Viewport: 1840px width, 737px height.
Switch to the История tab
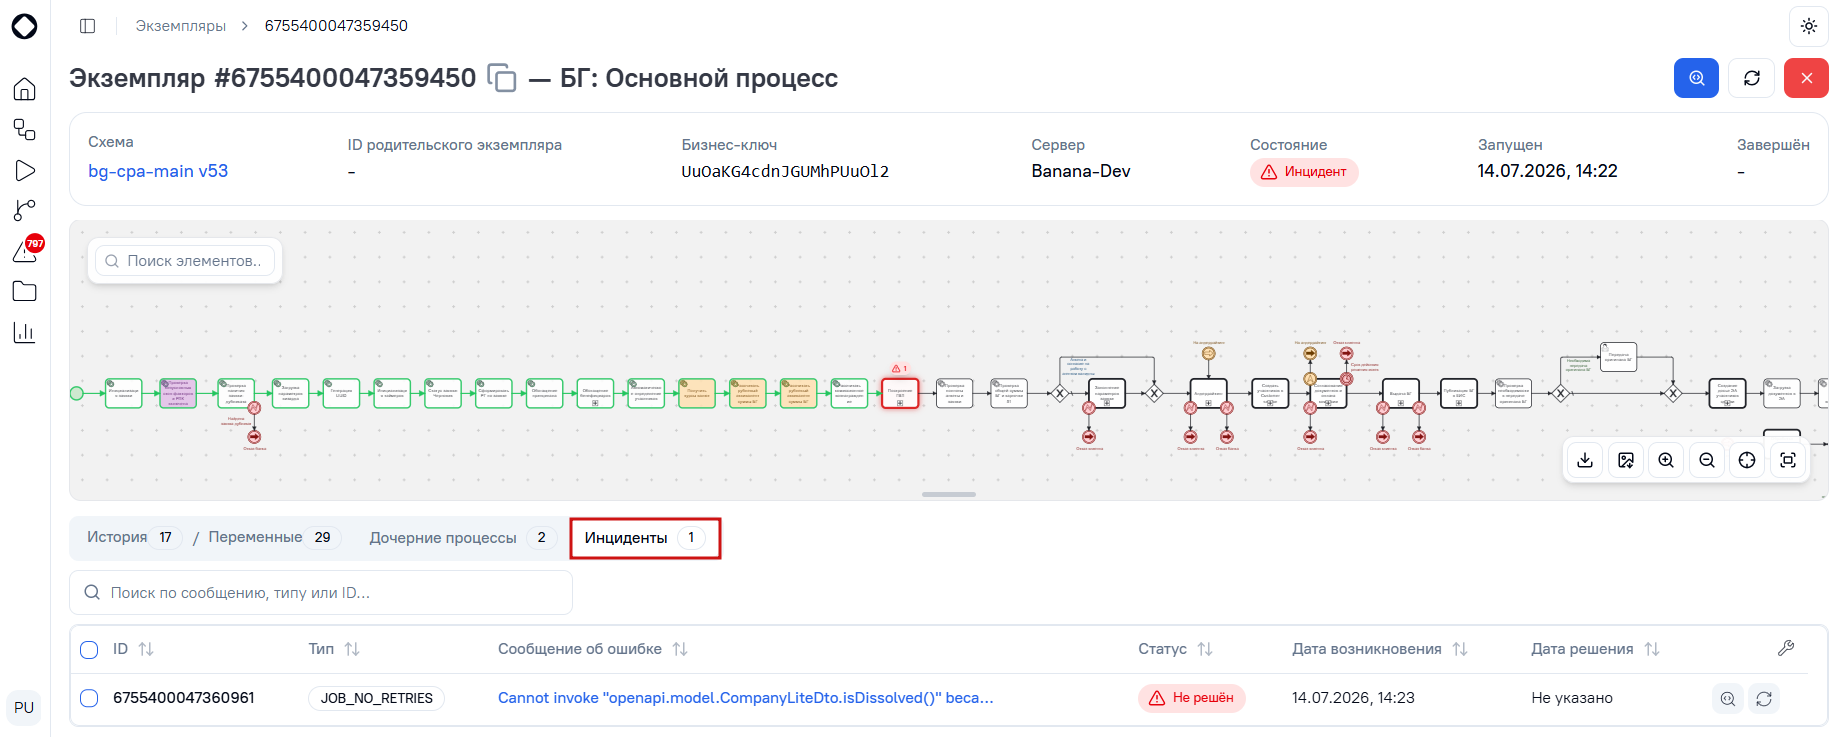pyautogui.click(x=134, y=537)
